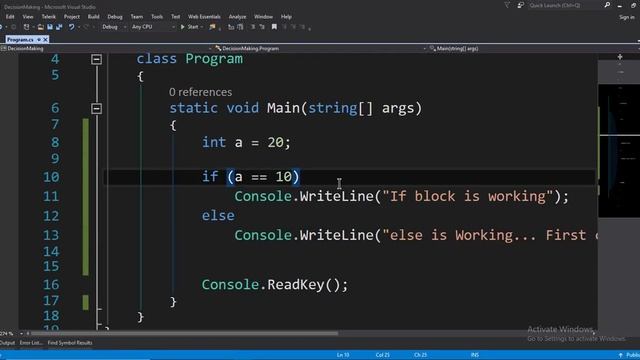Click the Find in Files toolbar icon
640x360 pixels.
coord(212,27)
